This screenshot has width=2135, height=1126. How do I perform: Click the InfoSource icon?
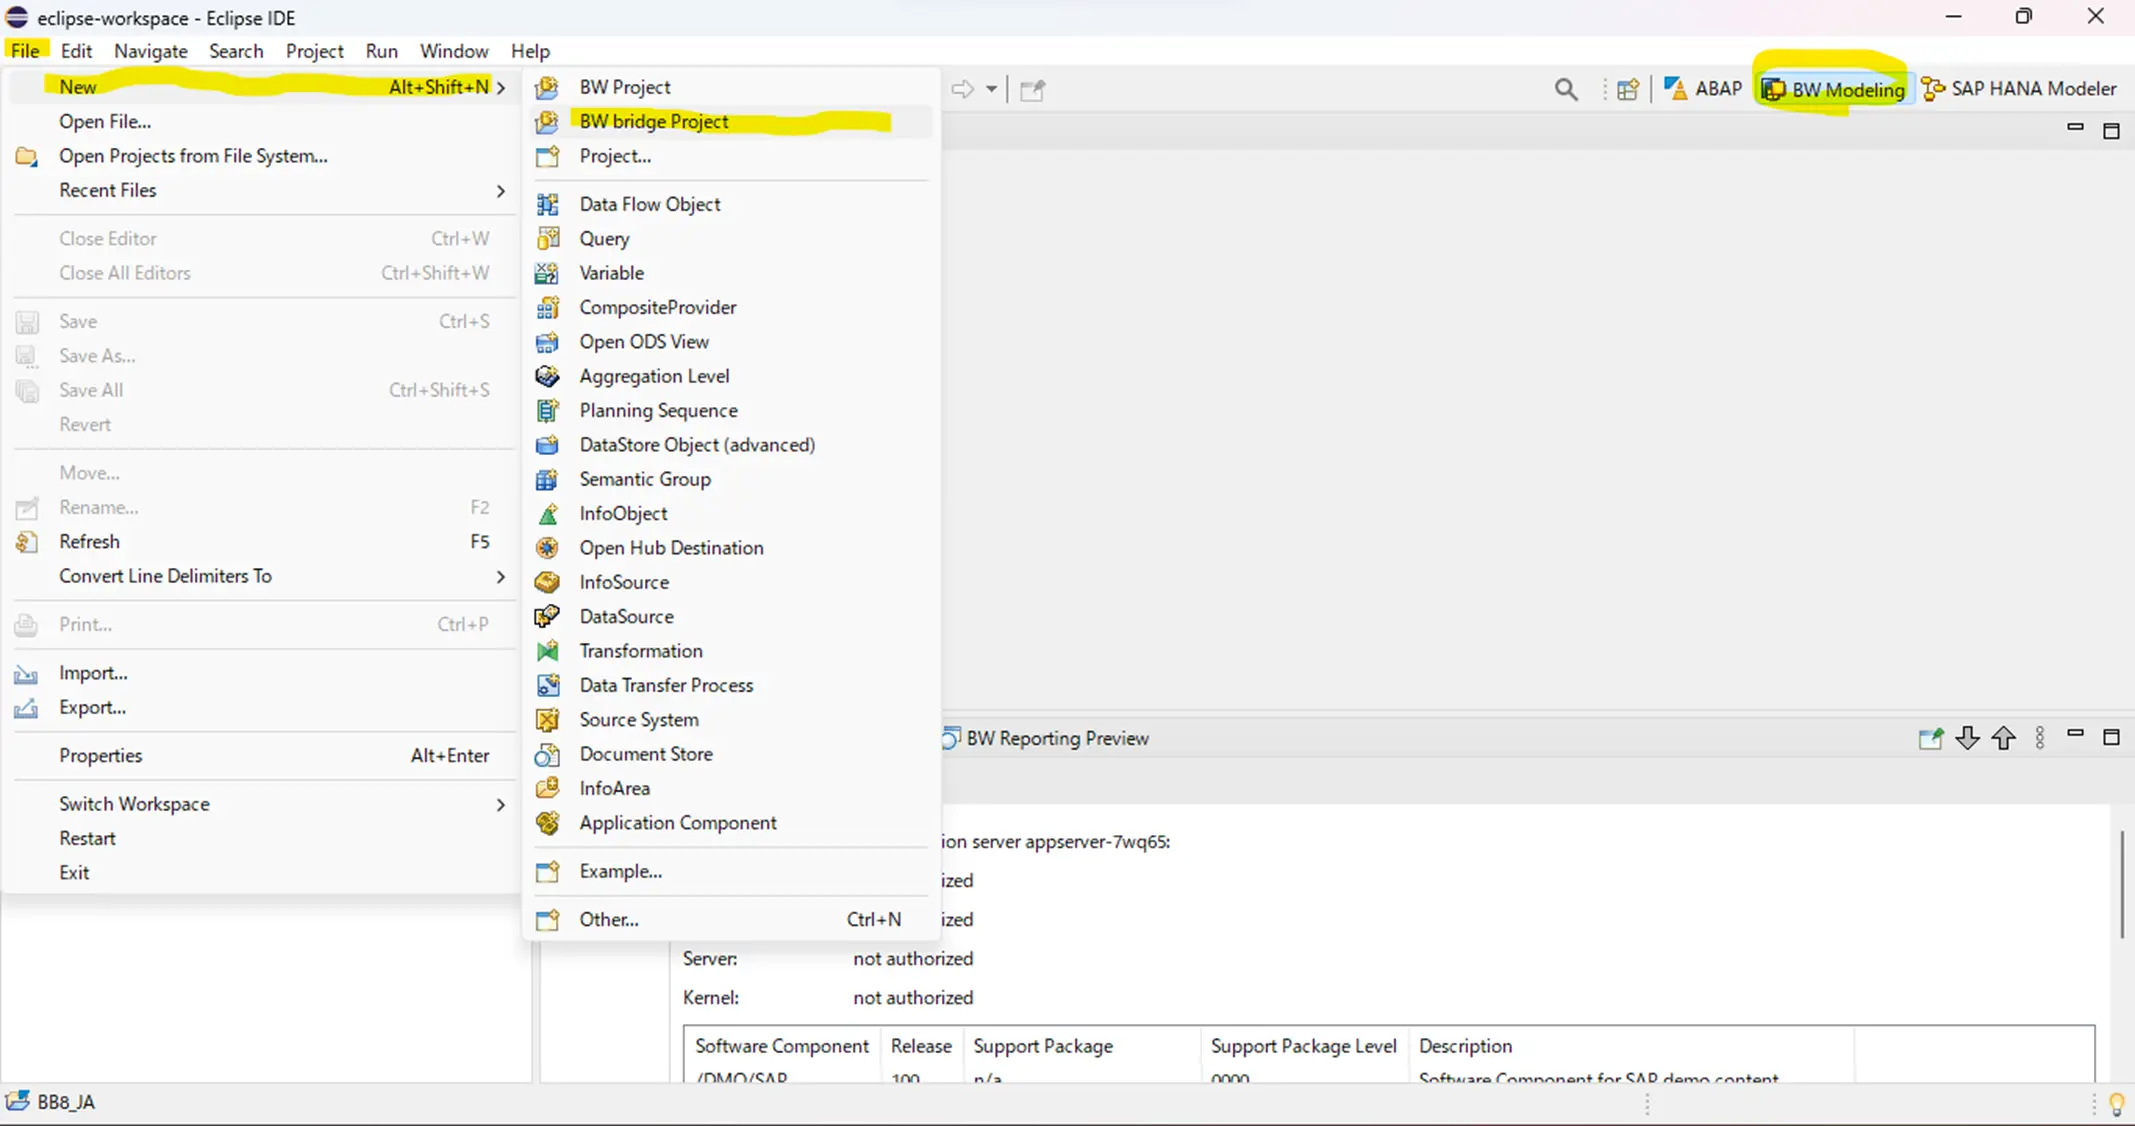pos(547,582)
